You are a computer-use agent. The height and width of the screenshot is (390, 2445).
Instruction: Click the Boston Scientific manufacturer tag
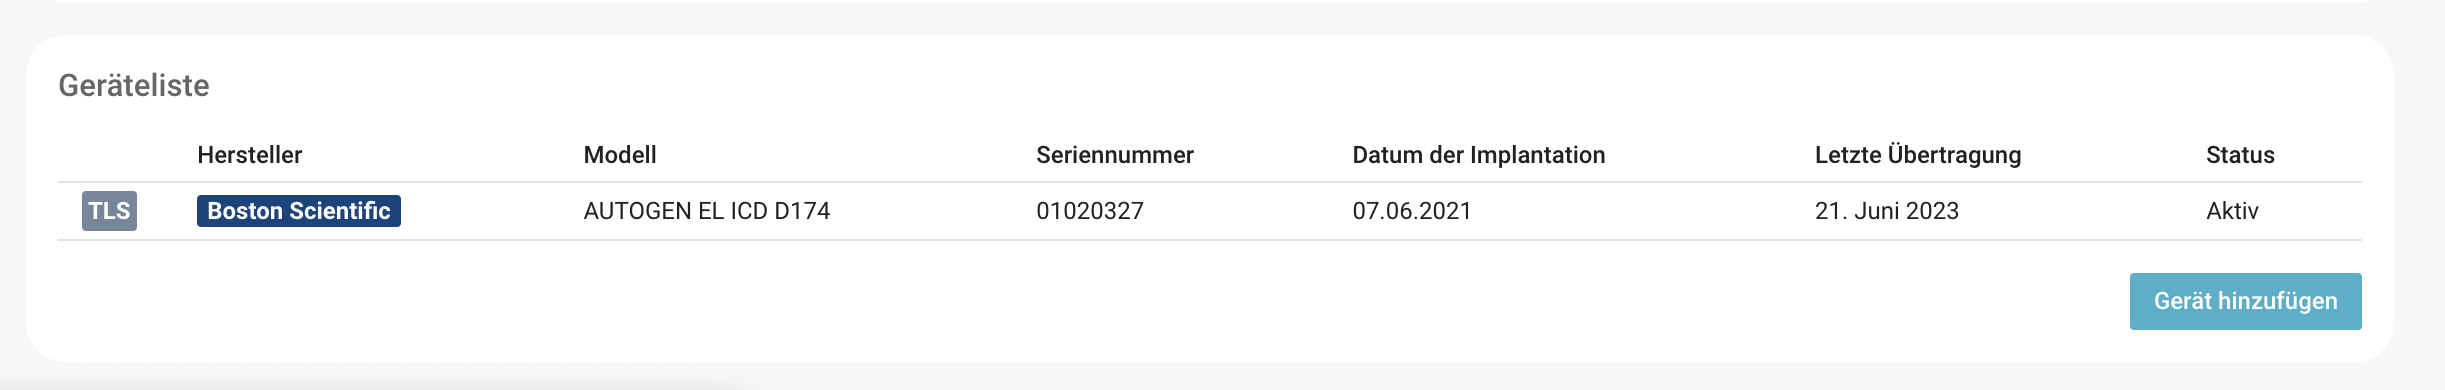click(x=299, y=211)
